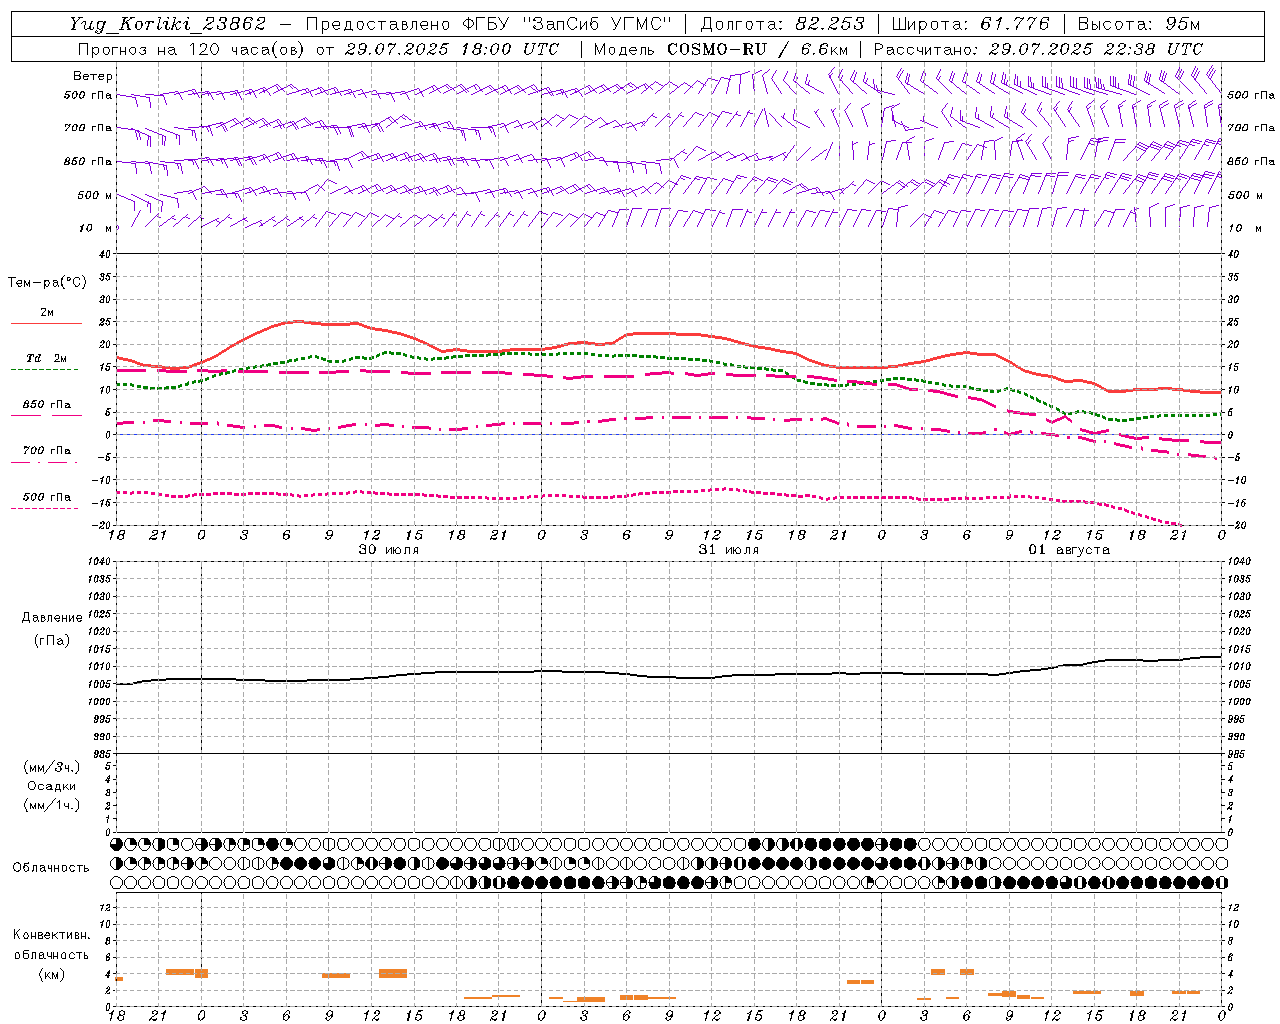Click the model name COSMO-RU
Image resolution: width=1280 pixels, height=1024 pixels.
[716, 49]
